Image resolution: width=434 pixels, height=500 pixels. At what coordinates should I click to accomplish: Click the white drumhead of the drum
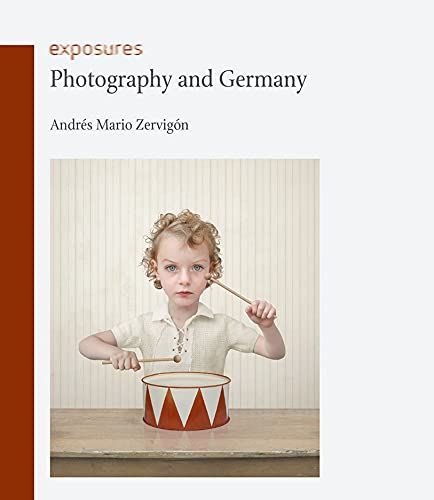tap(186, 380)
